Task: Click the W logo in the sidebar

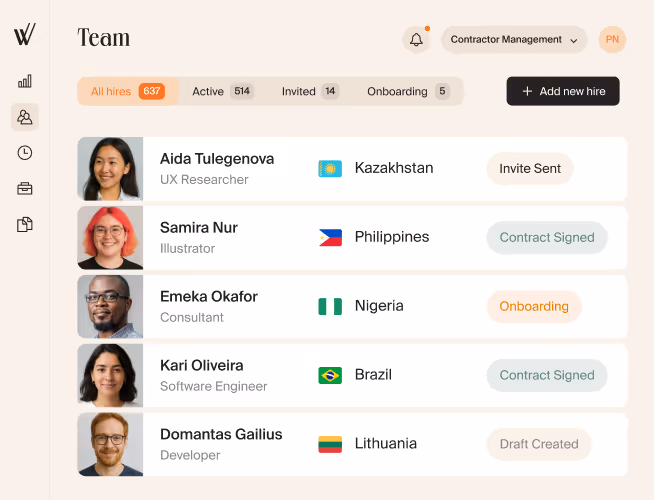Action: click(x=25, y=34)
